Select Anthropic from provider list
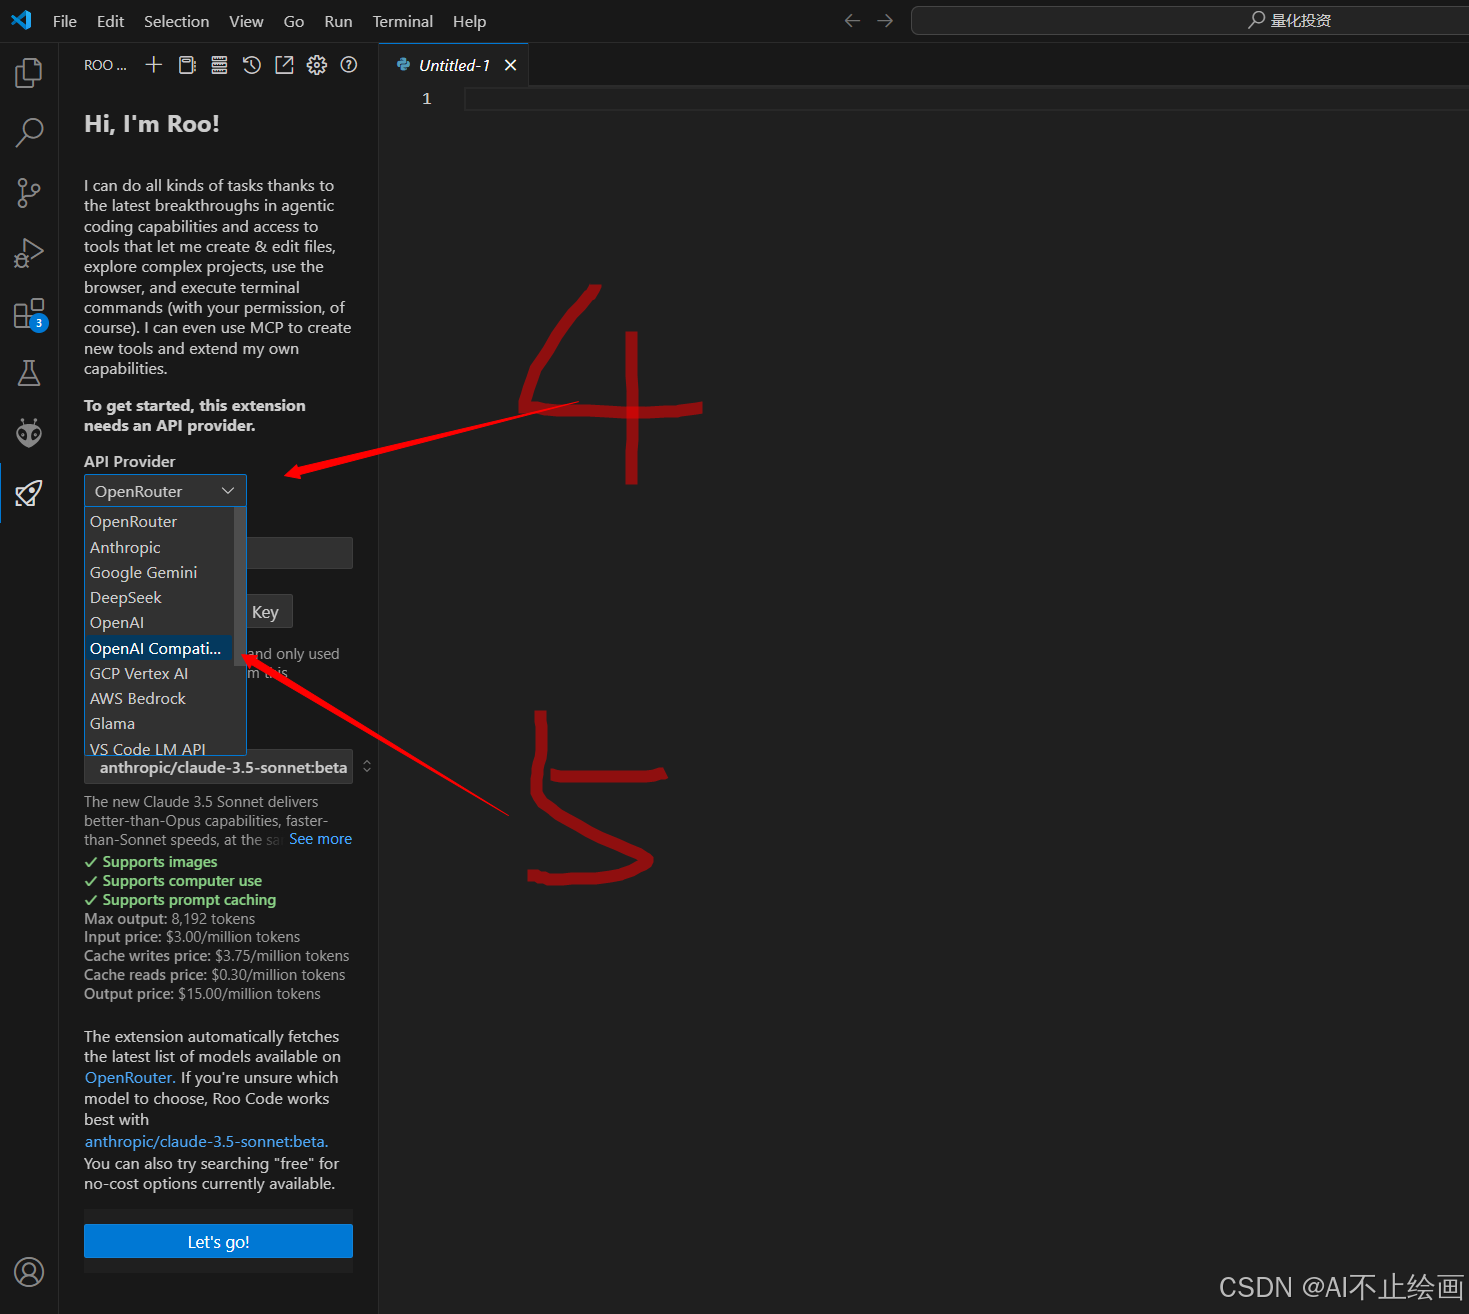The image size is (1469, 1314). coord(160,548)
